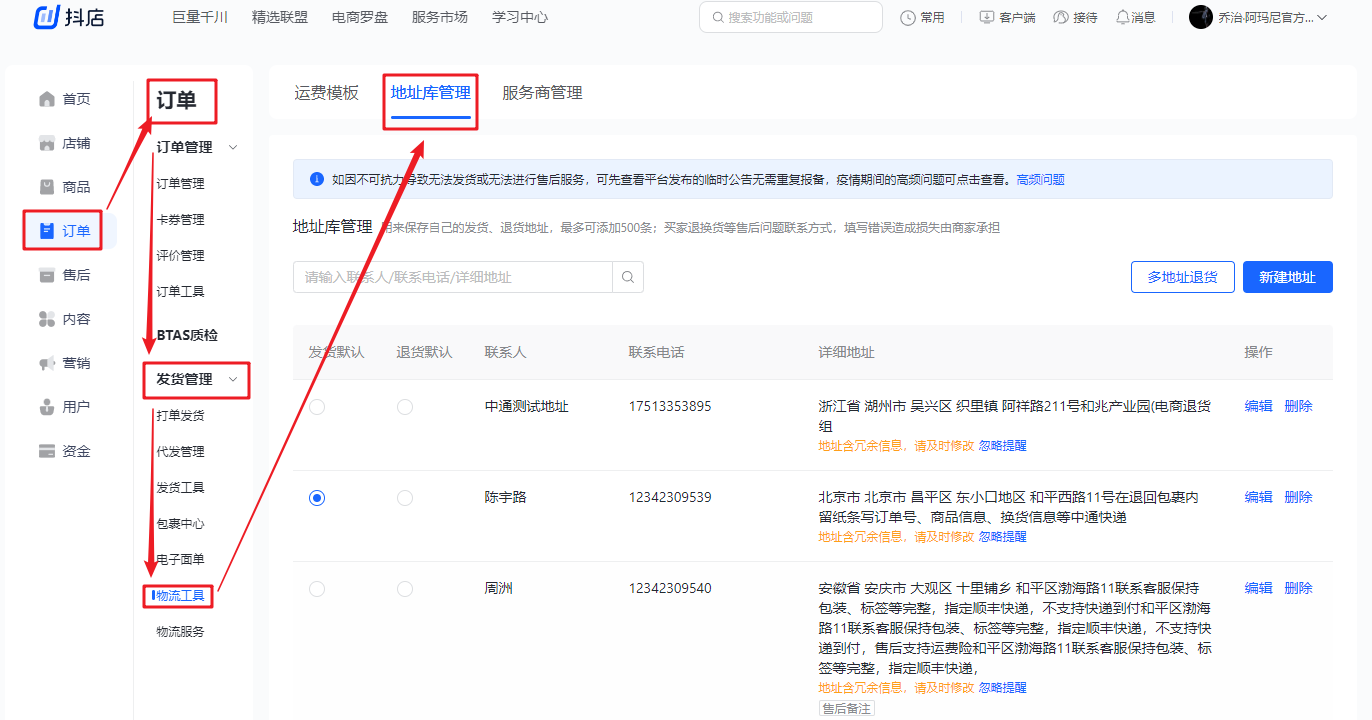The height and width of the screenshot is (720, 1372).
Task: Open 精选联盟 in top navigation
Action: click(x=280, y=17)
